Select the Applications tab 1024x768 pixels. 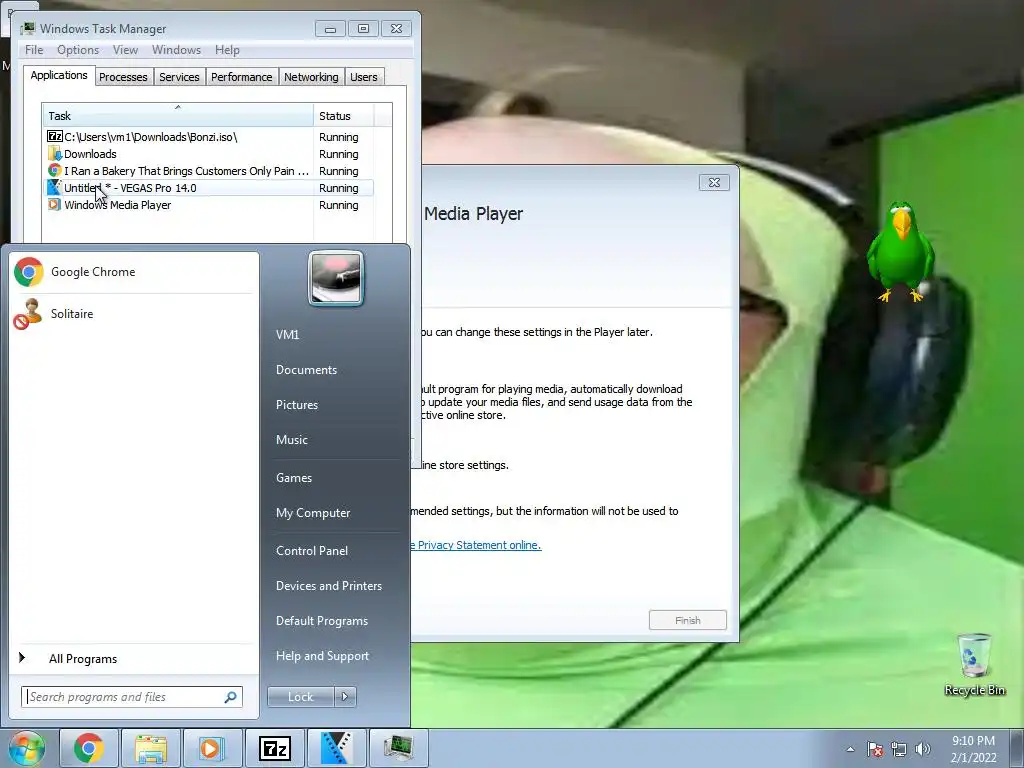[59, 75]
